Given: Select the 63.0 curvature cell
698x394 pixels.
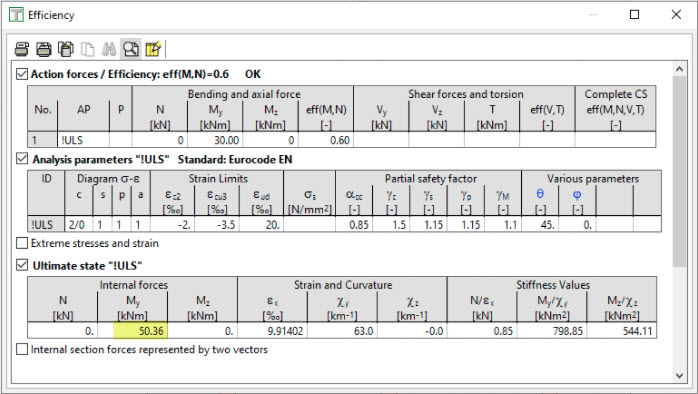Looking at the screenshot, I should coord(342,331).
